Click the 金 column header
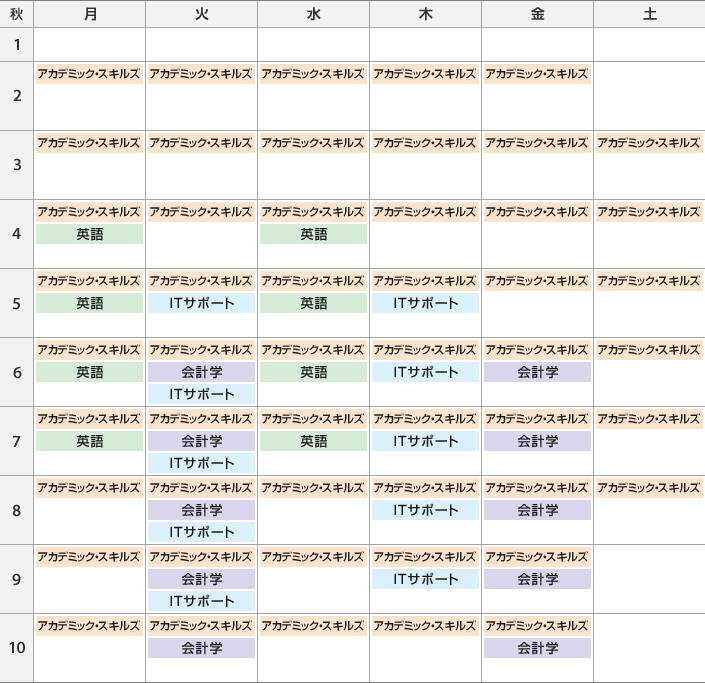This screenshot has width=705, height=683. tap(537, 14)
